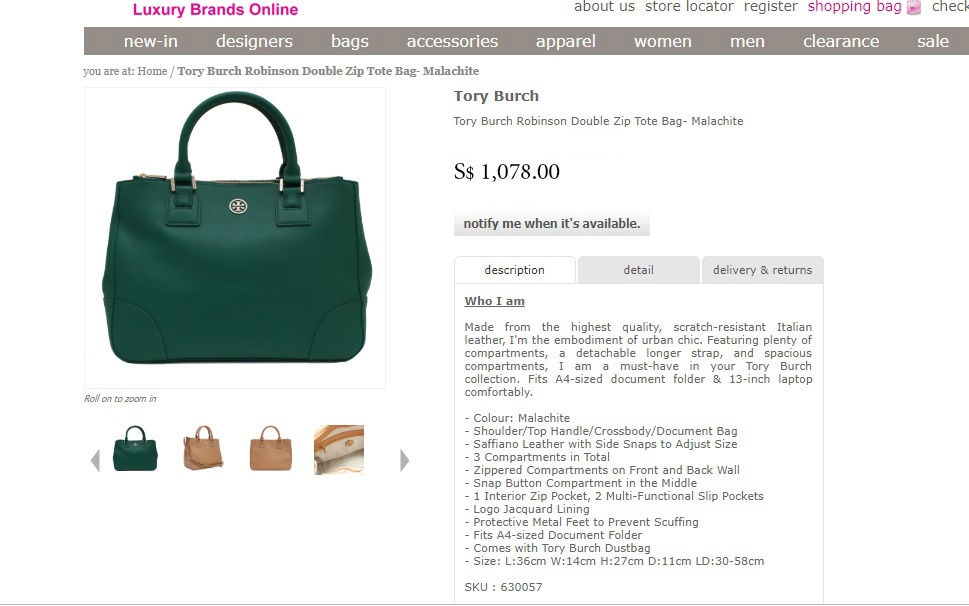The width and height of the screenshot is (969, 606).
Task: Click the Luxury Brands Online logo
Action: click(215, 9)
